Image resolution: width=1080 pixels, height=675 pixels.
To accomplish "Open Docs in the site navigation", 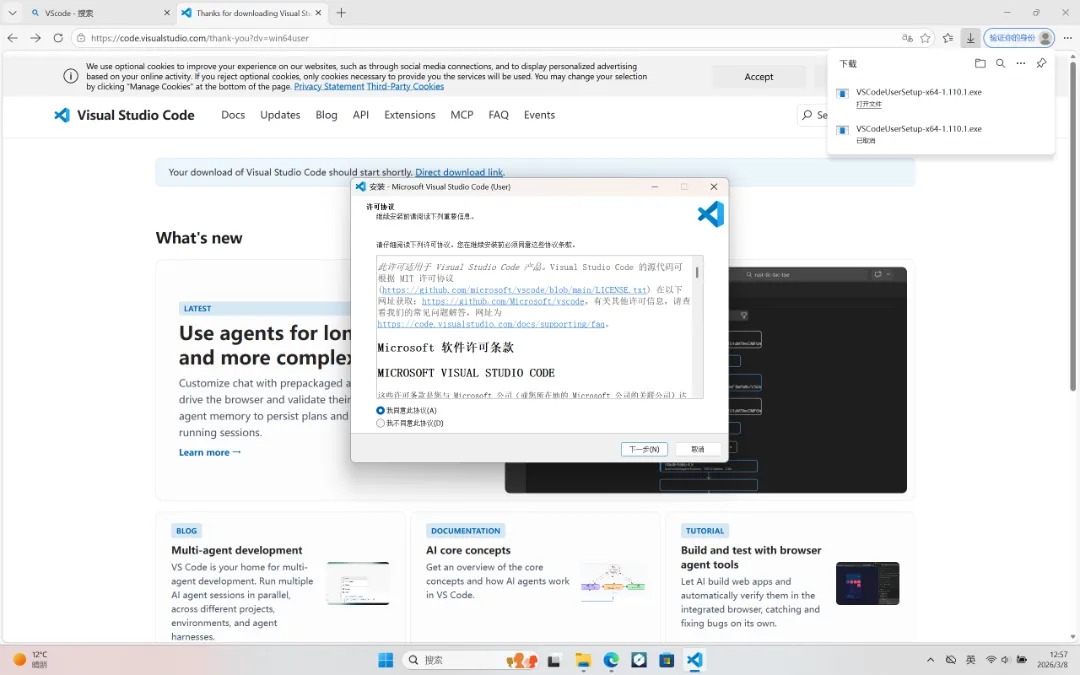I will tap(233, 115).
